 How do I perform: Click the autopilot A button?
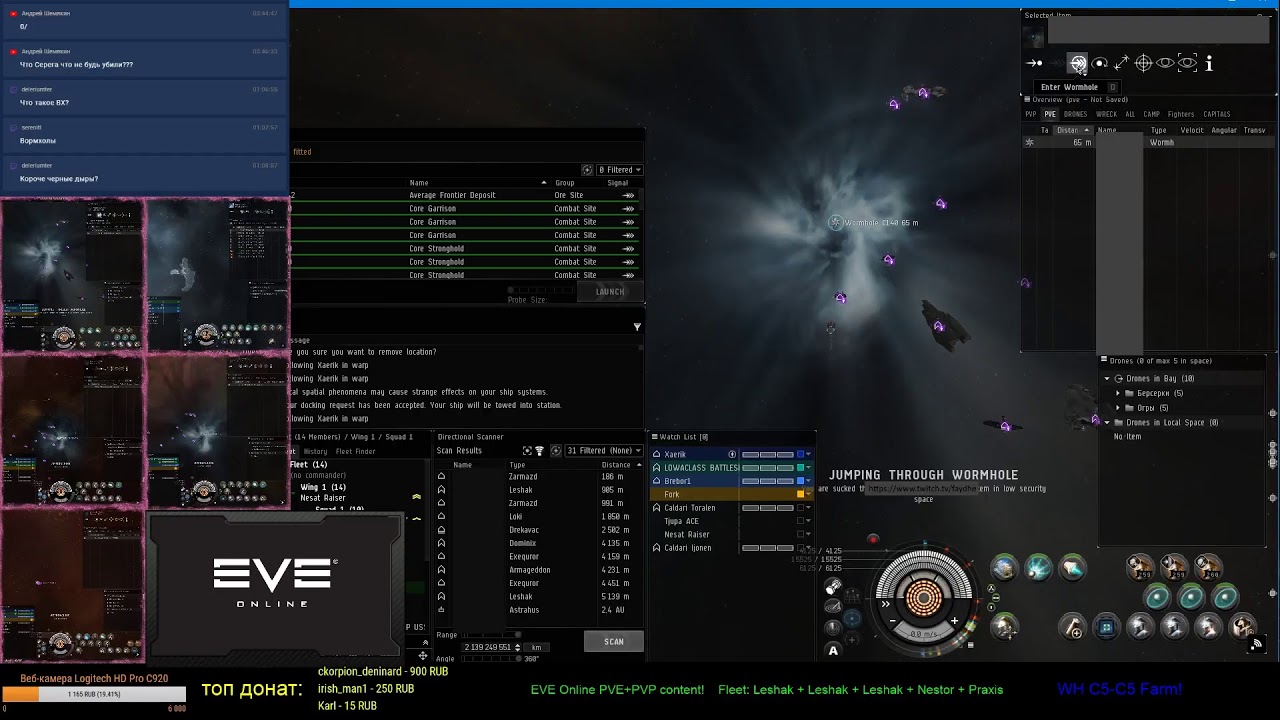[x=833, y=651]
